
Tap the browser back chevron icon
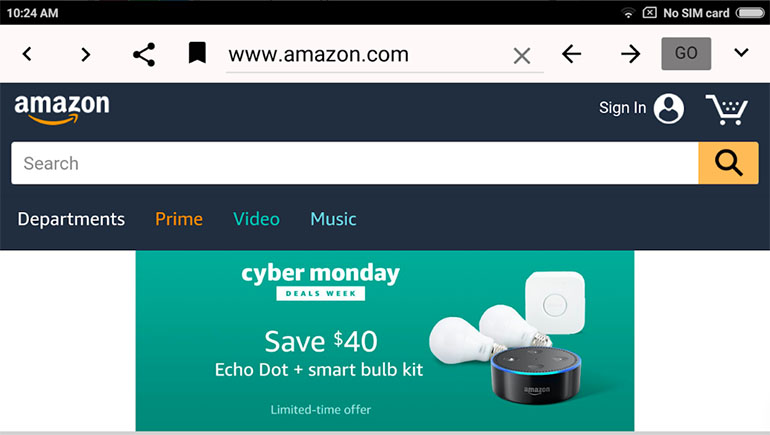28,54
